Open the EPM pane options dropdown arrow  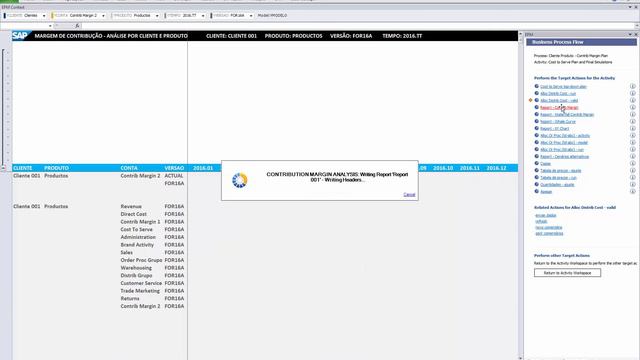pos(630,34)
